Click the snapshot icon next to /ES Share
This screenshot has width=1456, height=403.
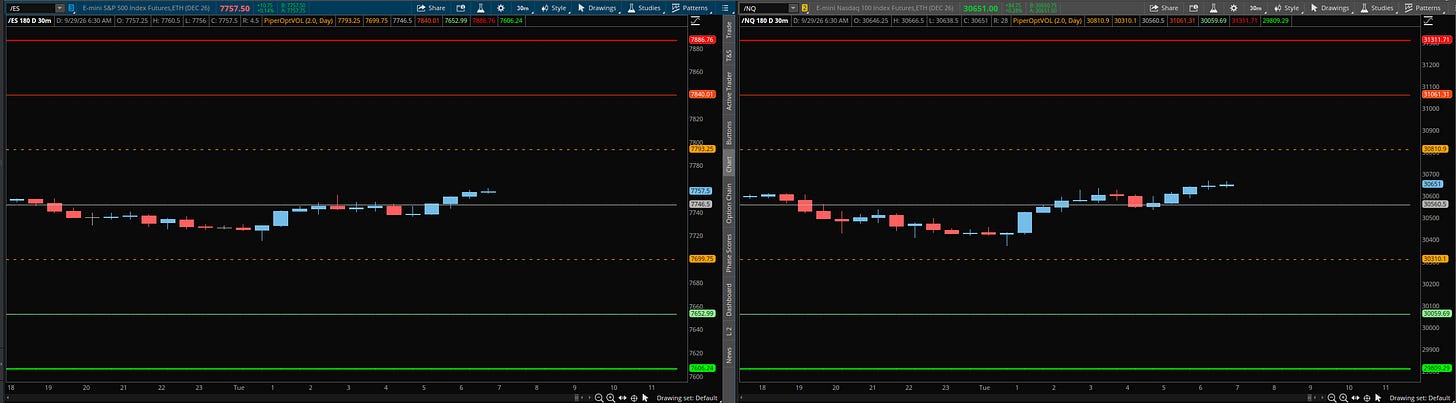460,8
